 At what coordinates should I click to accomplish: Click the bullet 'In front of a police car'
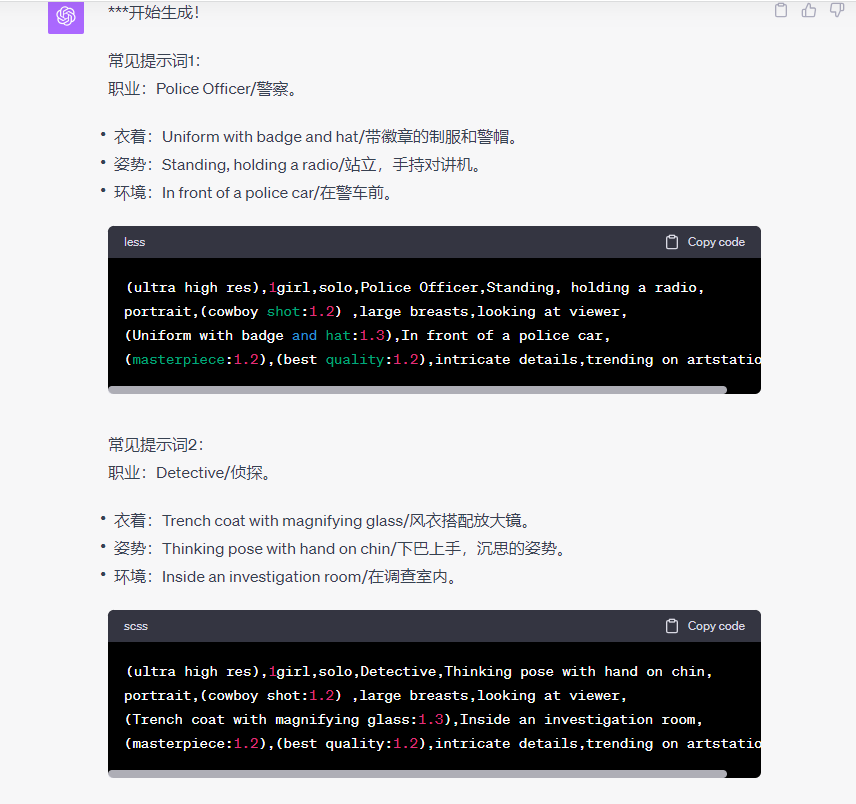(253, 193)
